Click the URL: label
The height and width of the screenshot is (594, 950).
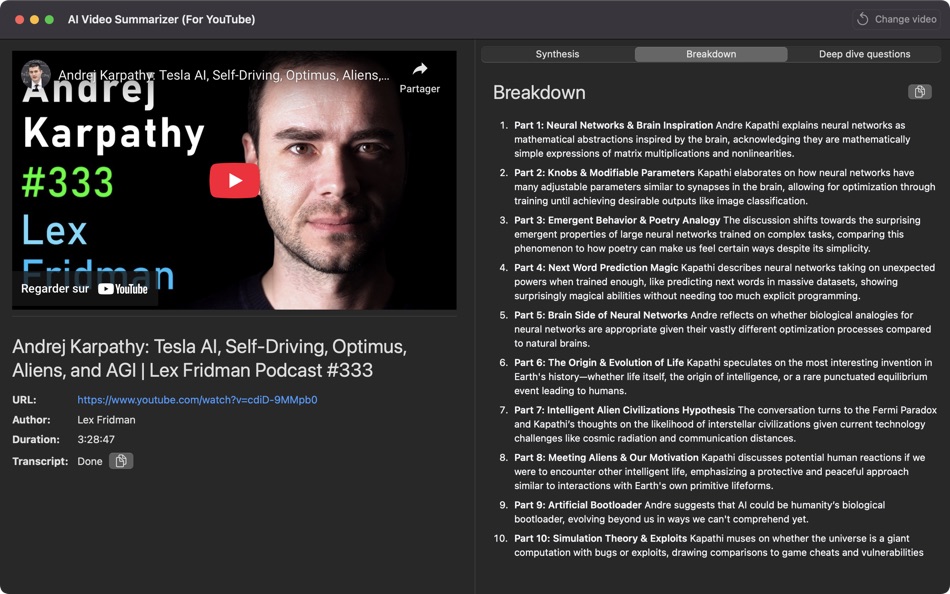(24, 400)
